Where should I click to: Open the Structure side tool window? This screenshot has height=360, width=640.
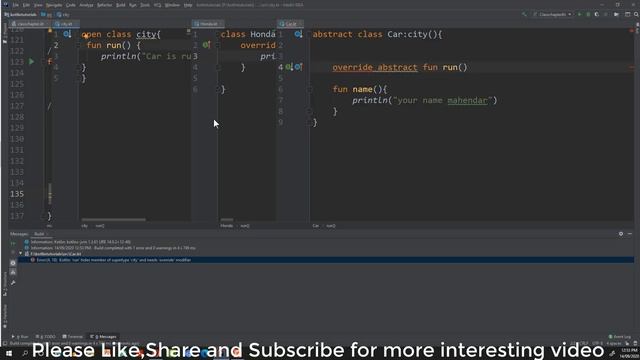[4, 284]
